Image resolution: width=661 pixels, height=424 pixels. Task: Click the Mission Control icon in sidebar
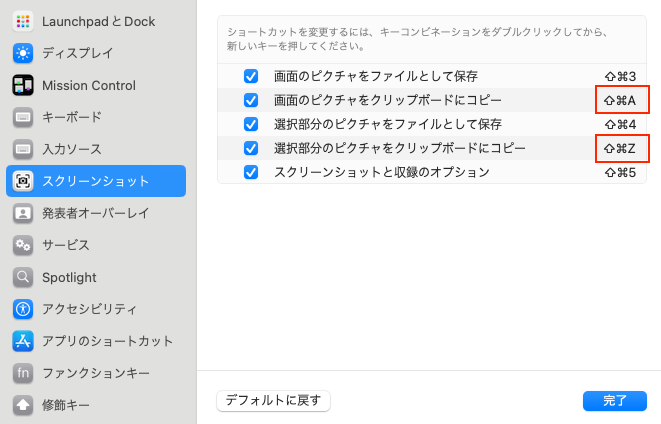[x=24, y=85]
